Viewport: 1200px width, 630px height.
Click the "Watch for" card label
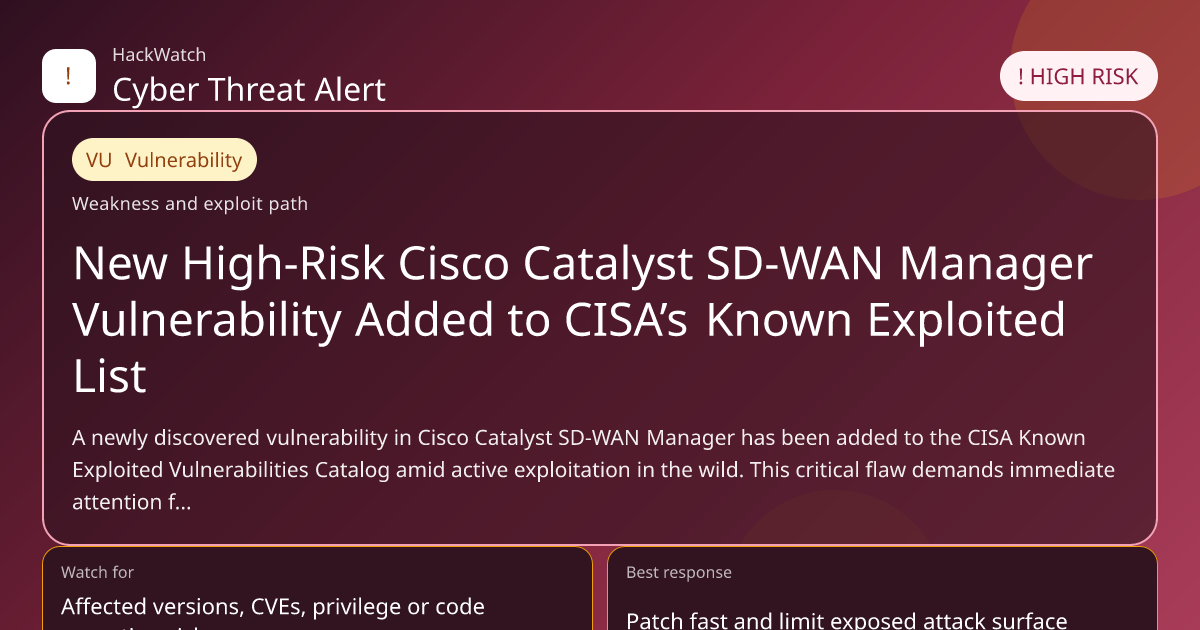click(x=97, y=572)
